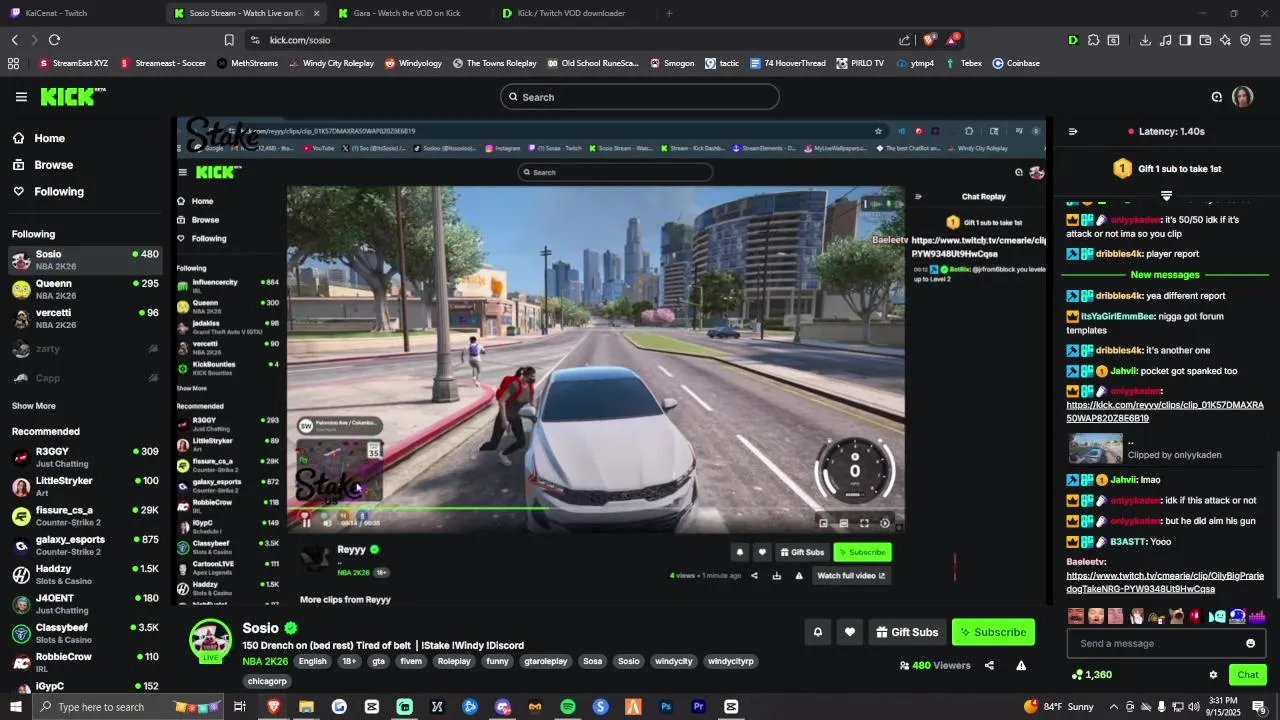Send the message with the Chat button
This screenshot has height=720, width=1280.
click(1247, 675)
